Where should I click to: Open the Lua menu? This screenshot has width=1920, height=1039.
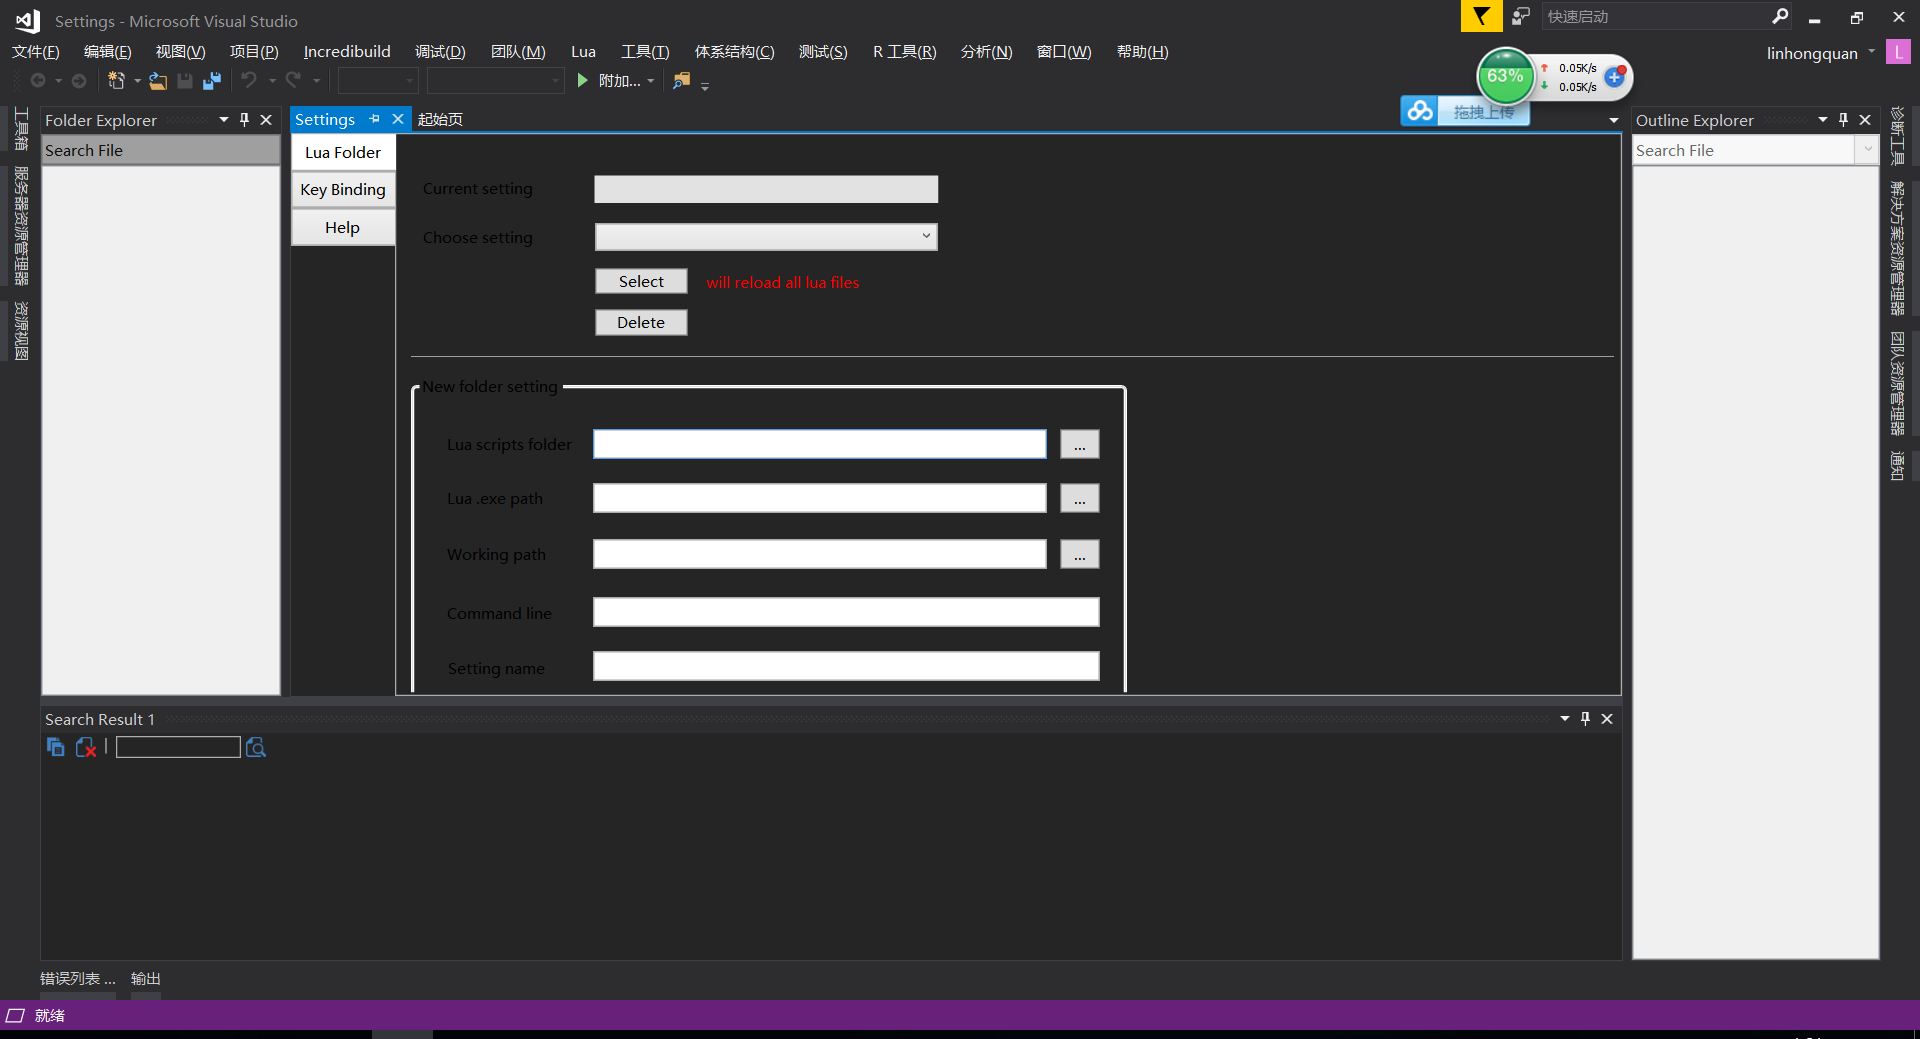point(583,52)
